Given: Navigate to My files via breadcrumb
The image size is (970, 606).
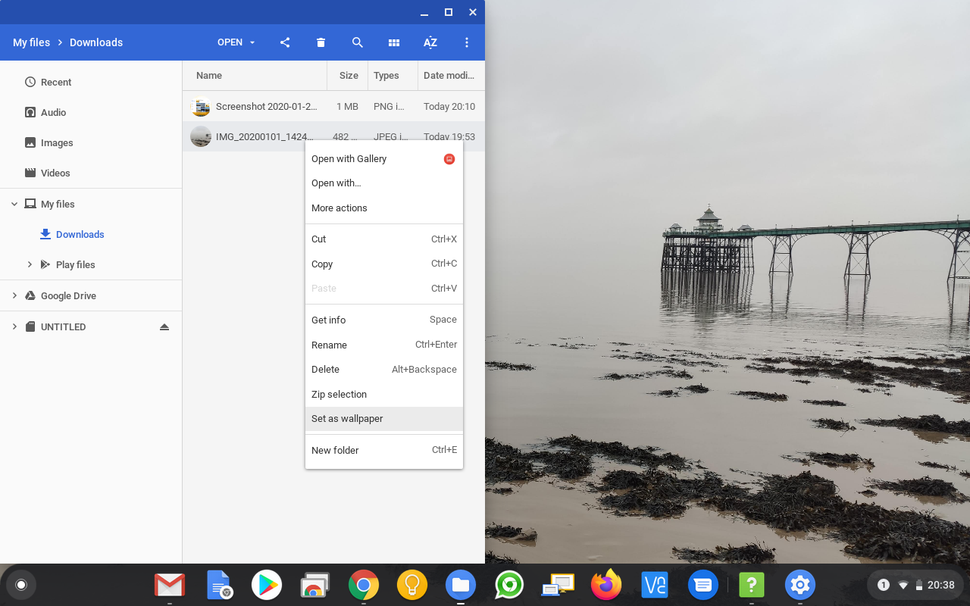Looking at the screenshot, I should (31, 42).
